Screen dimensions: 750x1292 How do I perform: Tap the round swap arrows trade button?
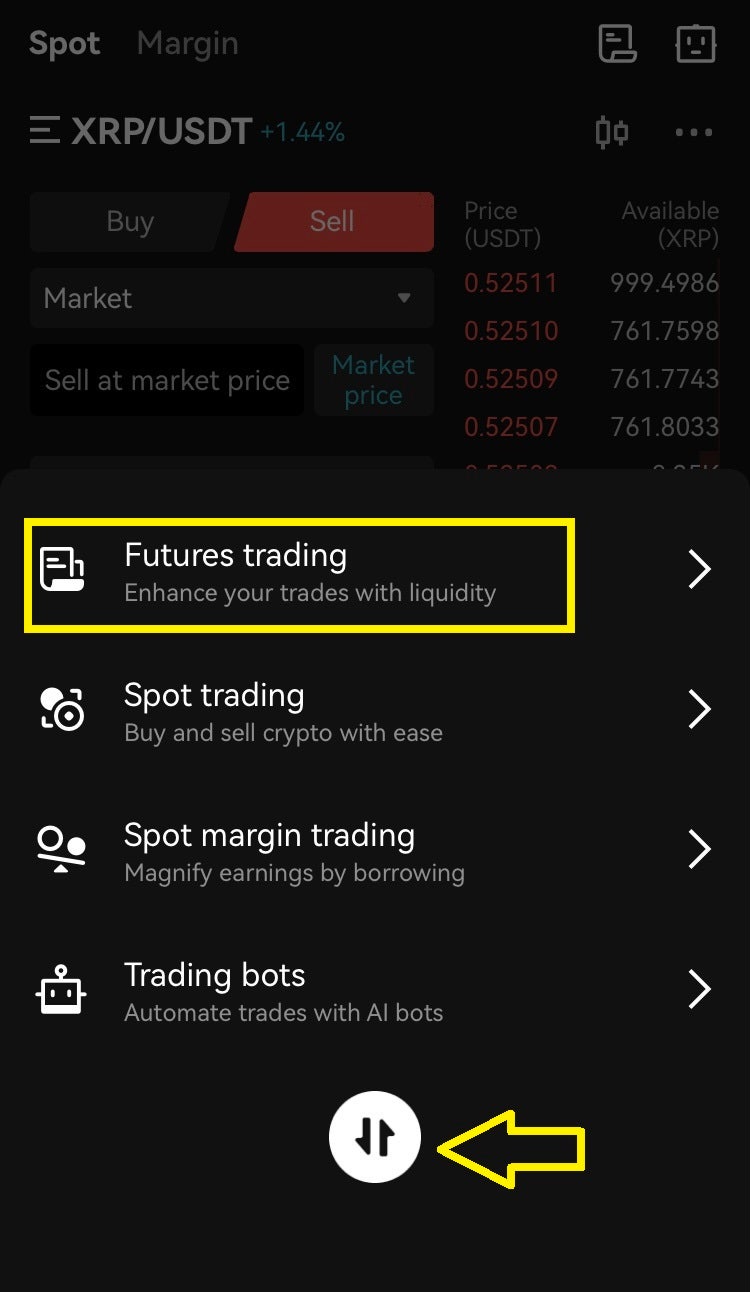[375, 1137]
